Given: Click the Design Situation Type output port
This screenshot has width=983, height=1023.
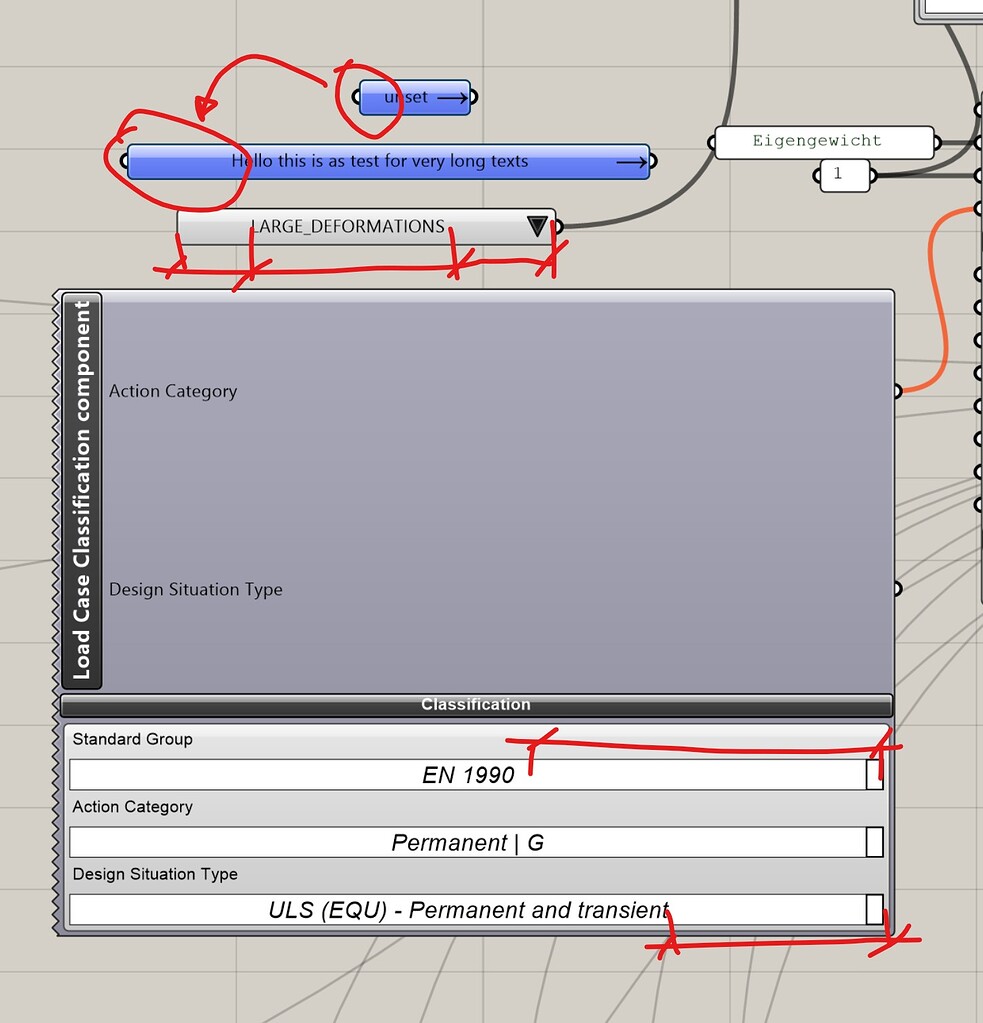Looking at the screenshot, I should coord(897,589).
